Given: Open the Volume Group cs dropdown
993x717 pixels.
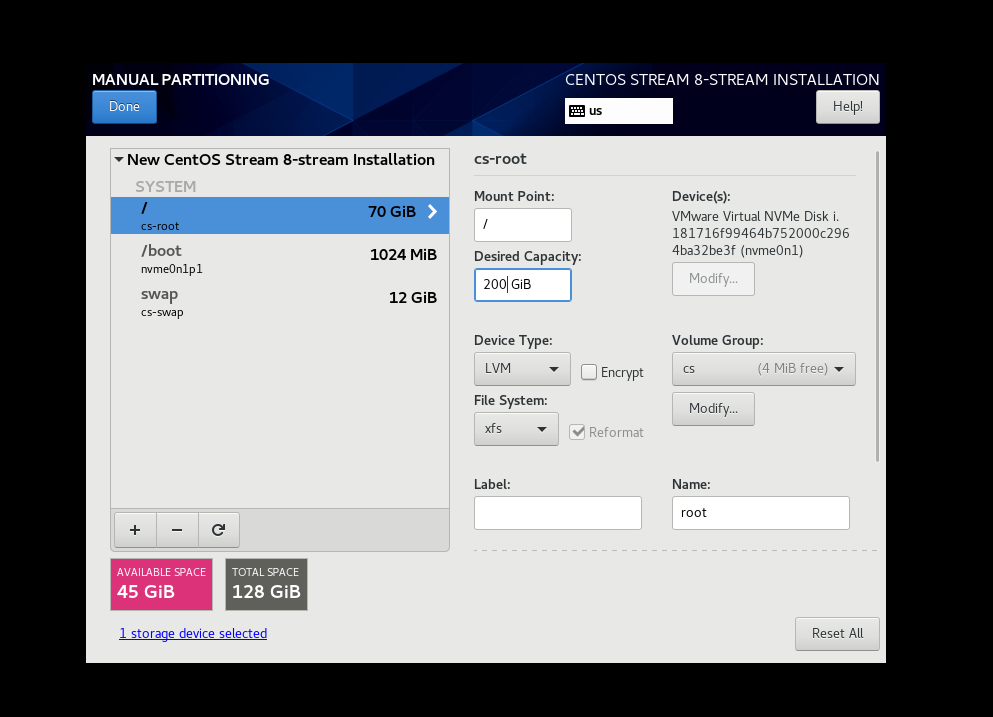Looking at the screenshot, I should pos(763,369).
